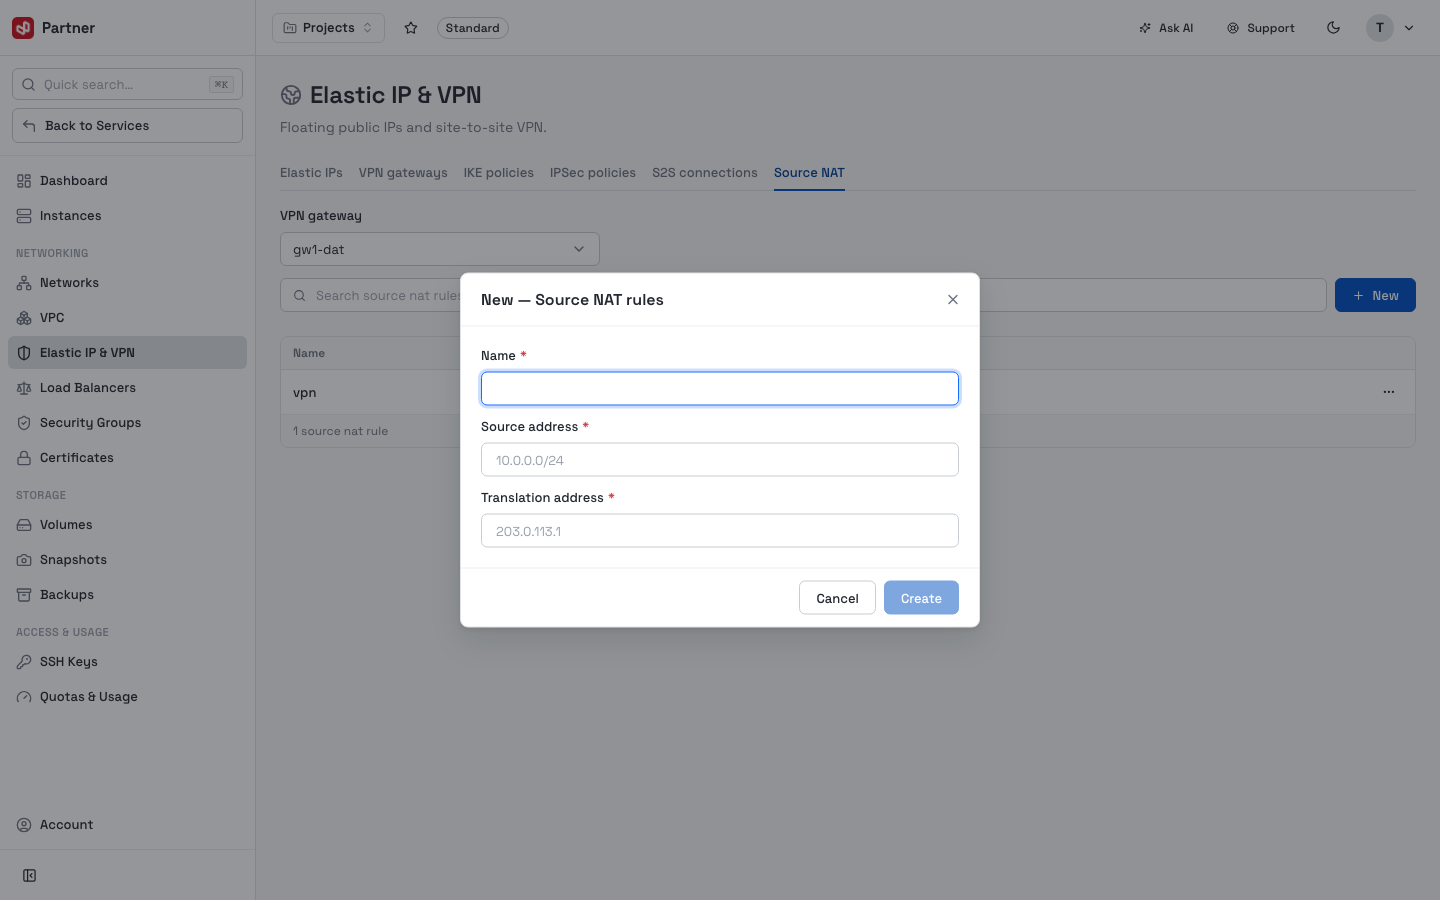Open the VPN gateway gw1-dat dropdown
This screenshot has height=900, width=1440.
point(440,249)
